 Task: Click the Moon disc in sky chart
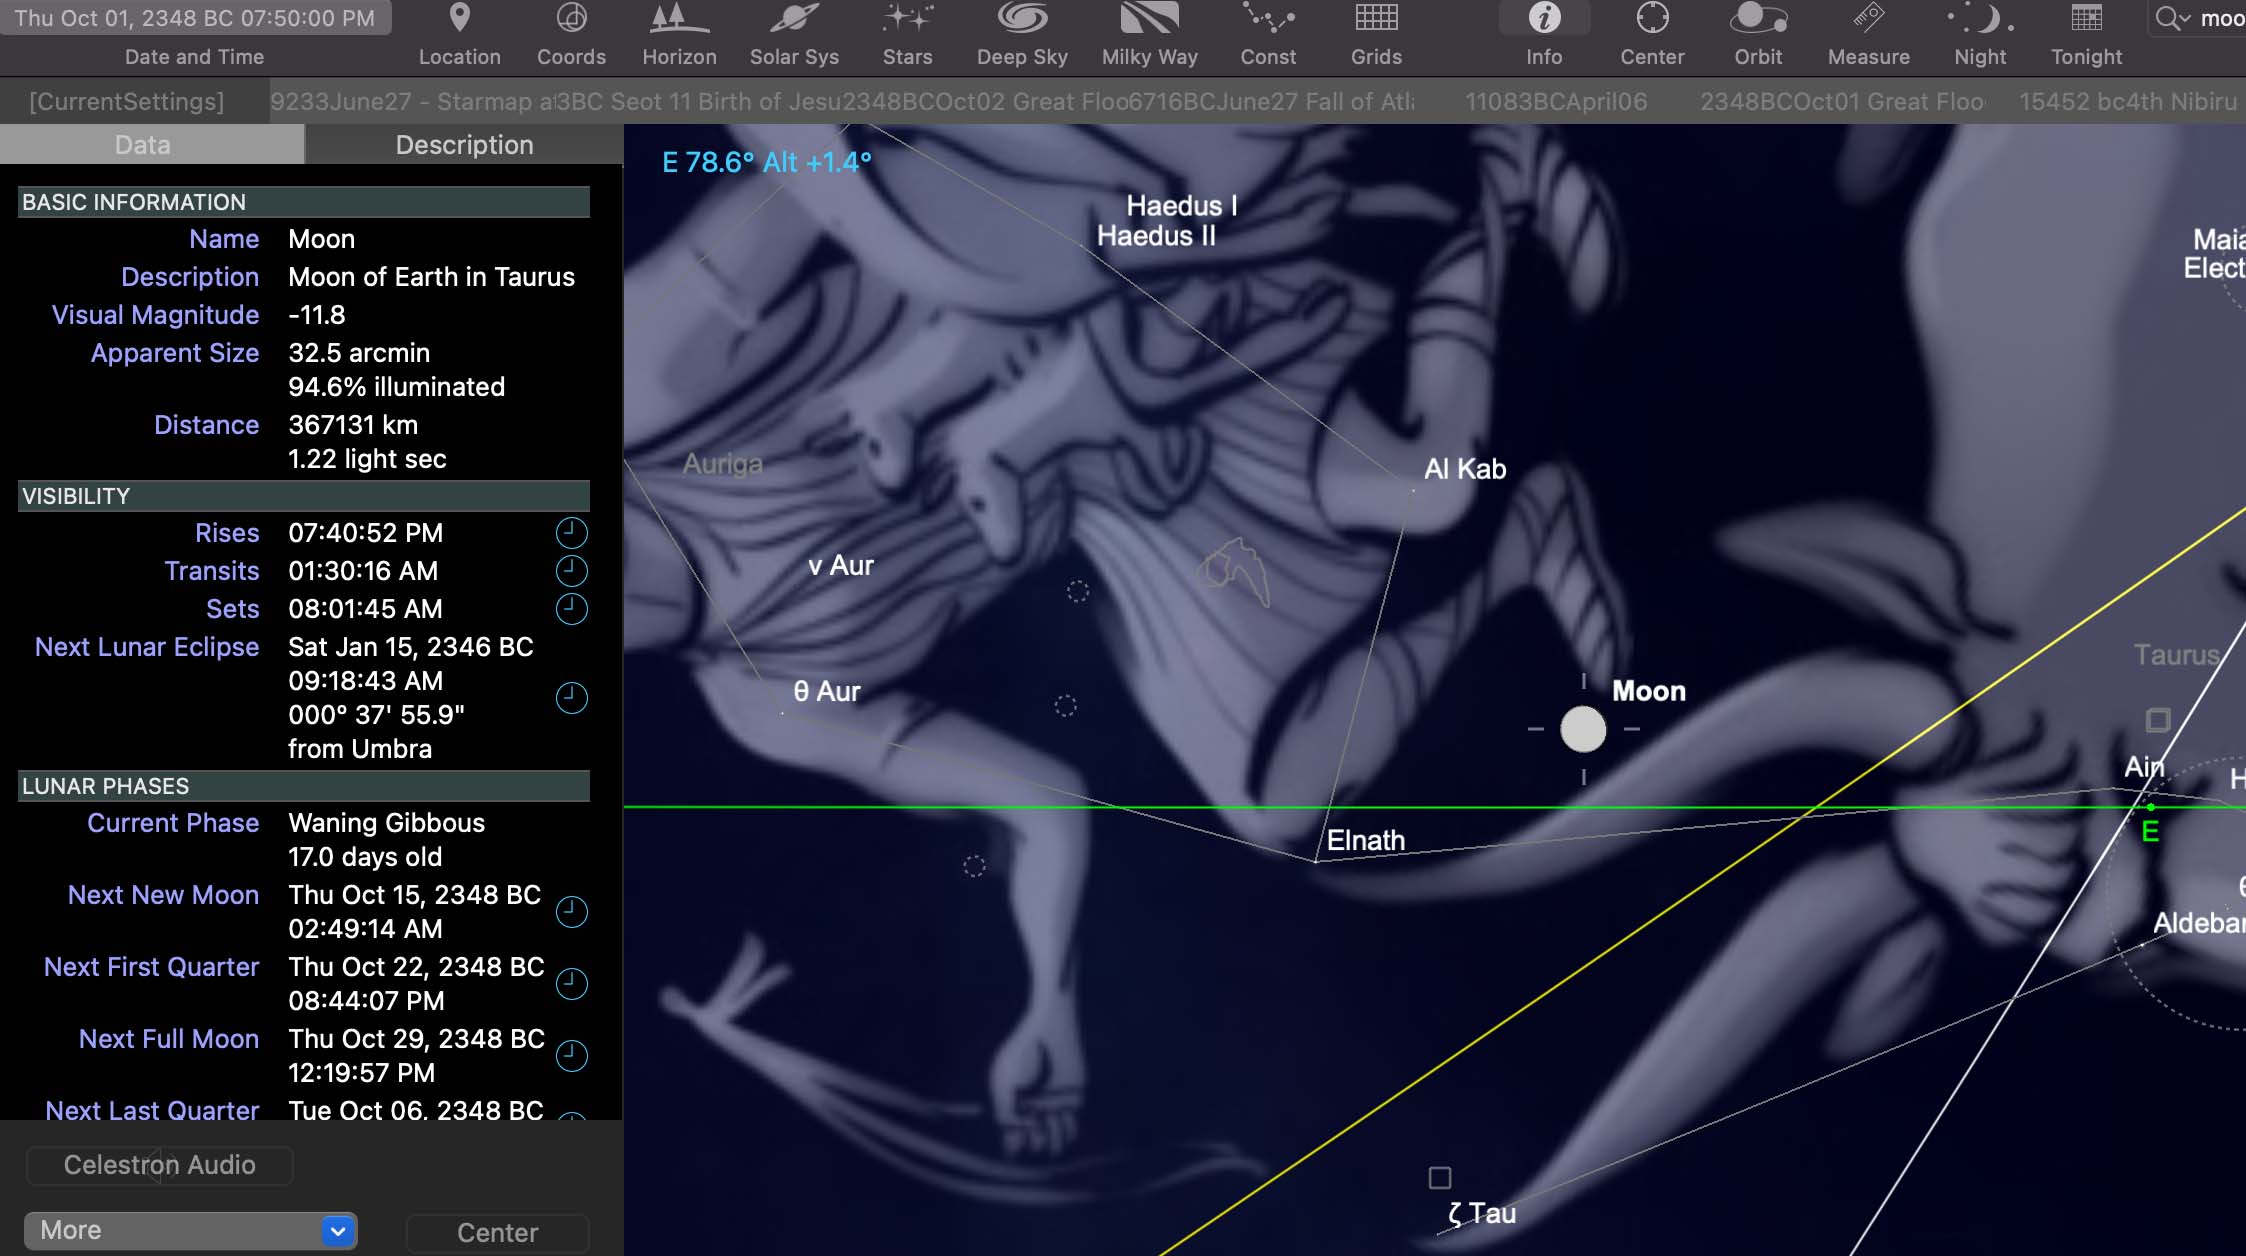click(1583, 729)
